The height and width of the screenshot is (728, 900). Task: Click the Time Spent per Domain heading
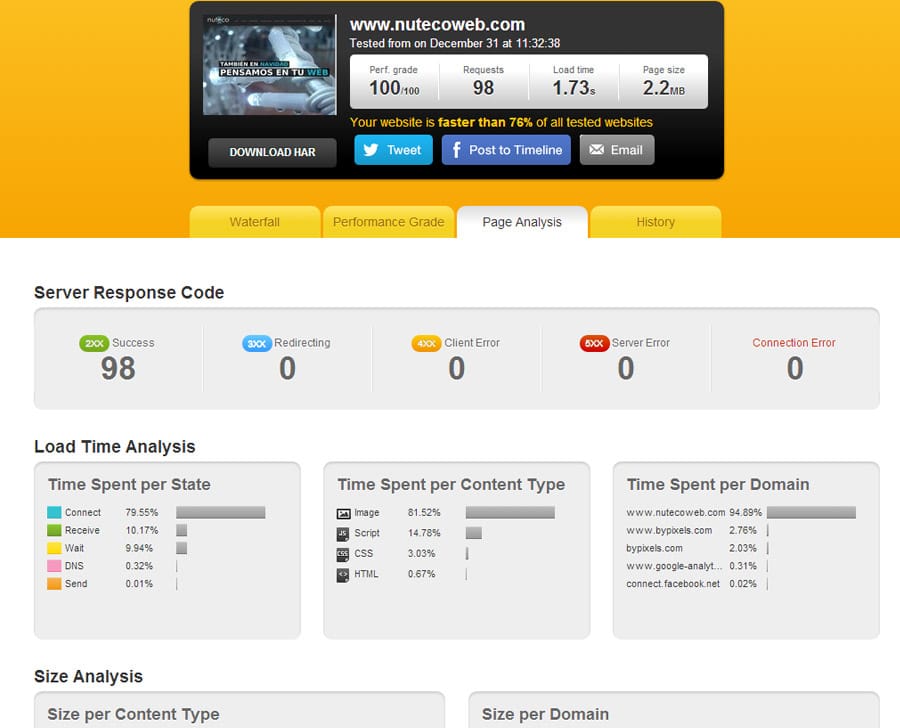tap(718, 485)
